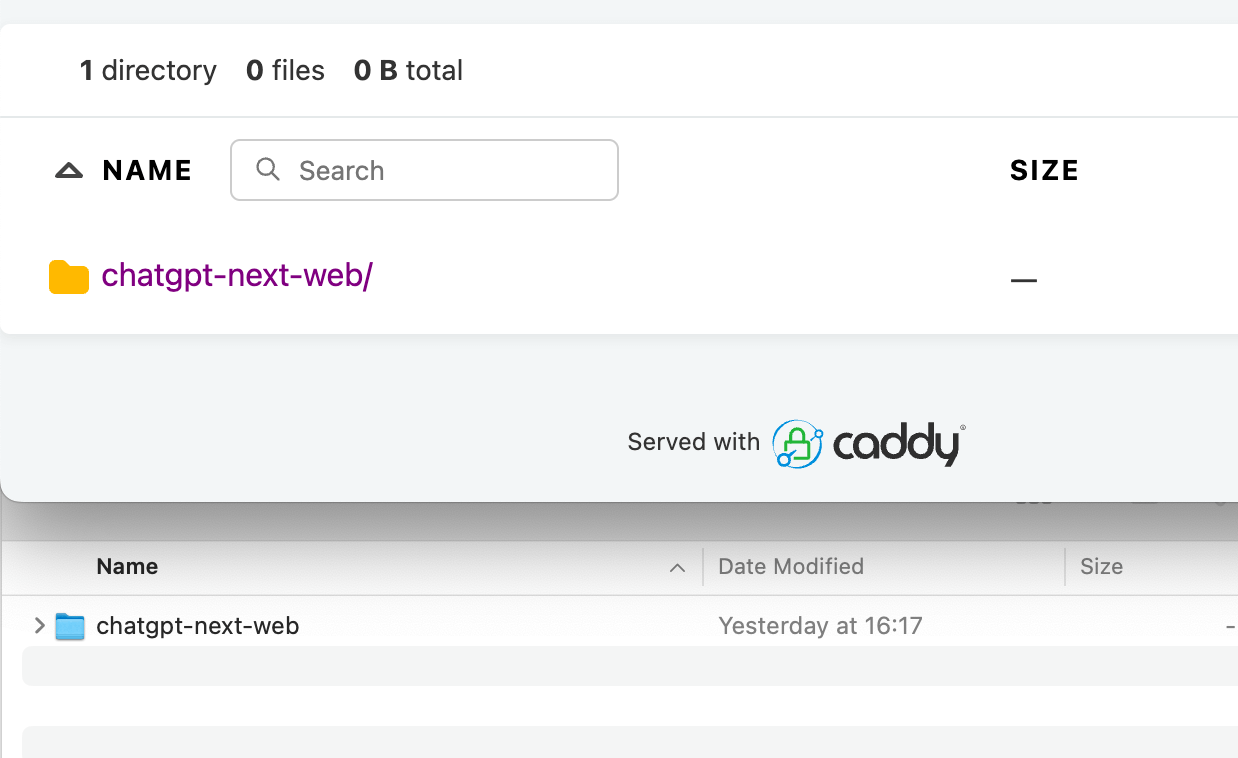Click the yellow chatgpt-next-web folder icon

click(x=69, y=277)
